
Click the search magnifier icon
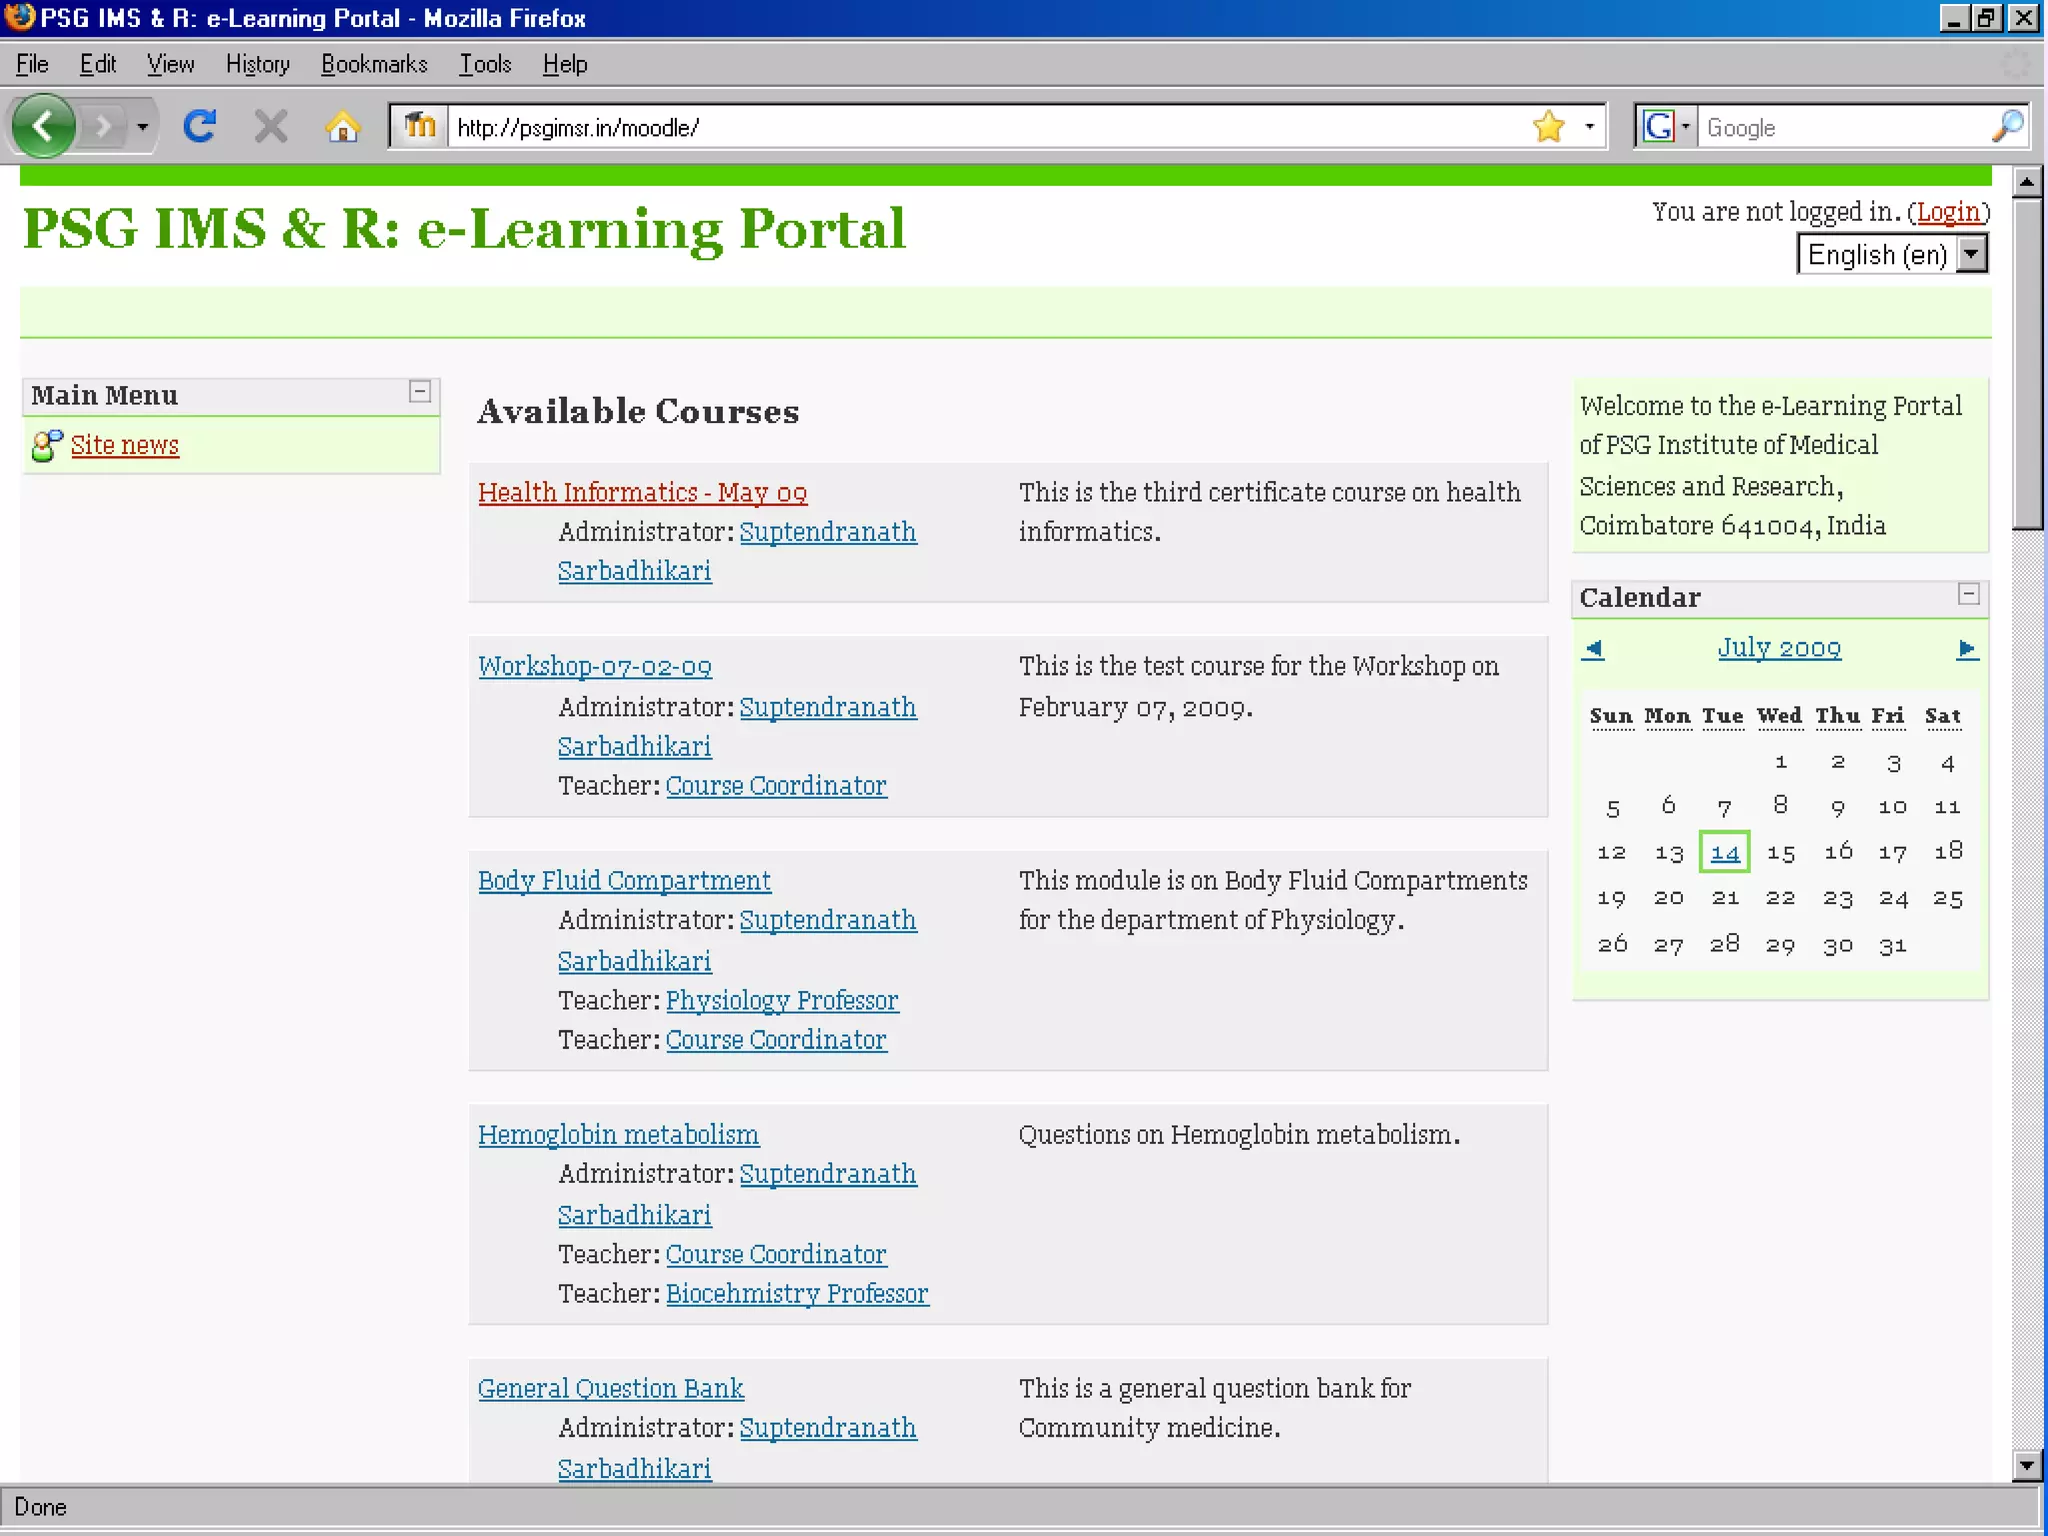point(2006,127)
